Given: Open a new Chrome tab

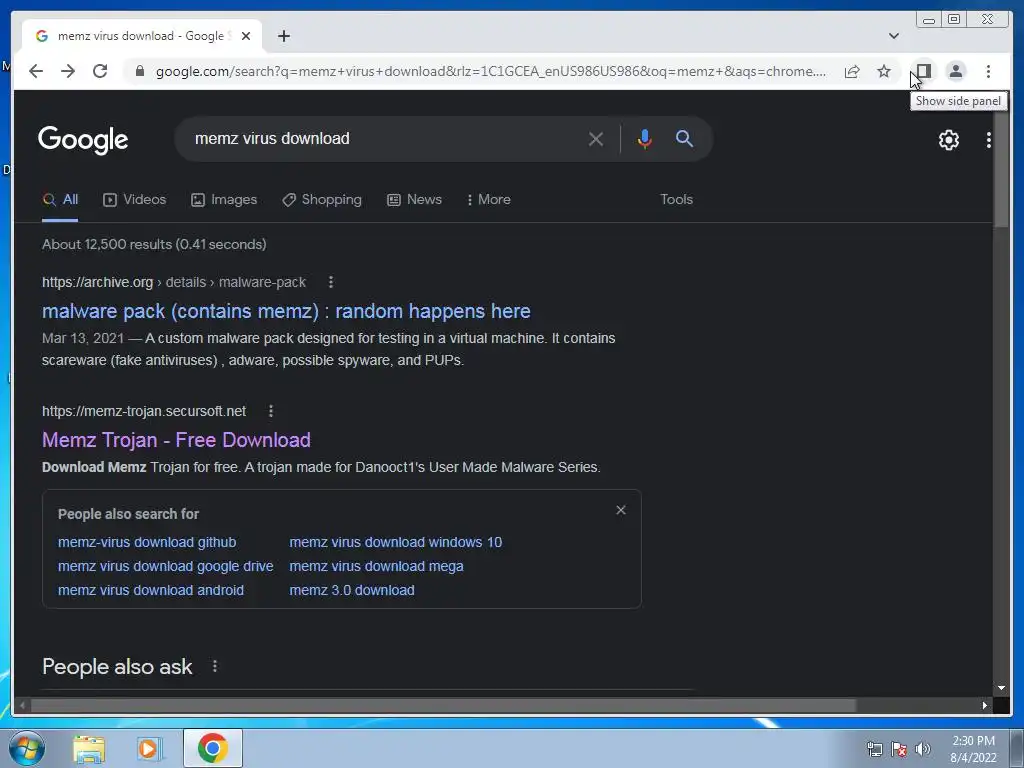Looking at the screenshot, I should point(283,36).
